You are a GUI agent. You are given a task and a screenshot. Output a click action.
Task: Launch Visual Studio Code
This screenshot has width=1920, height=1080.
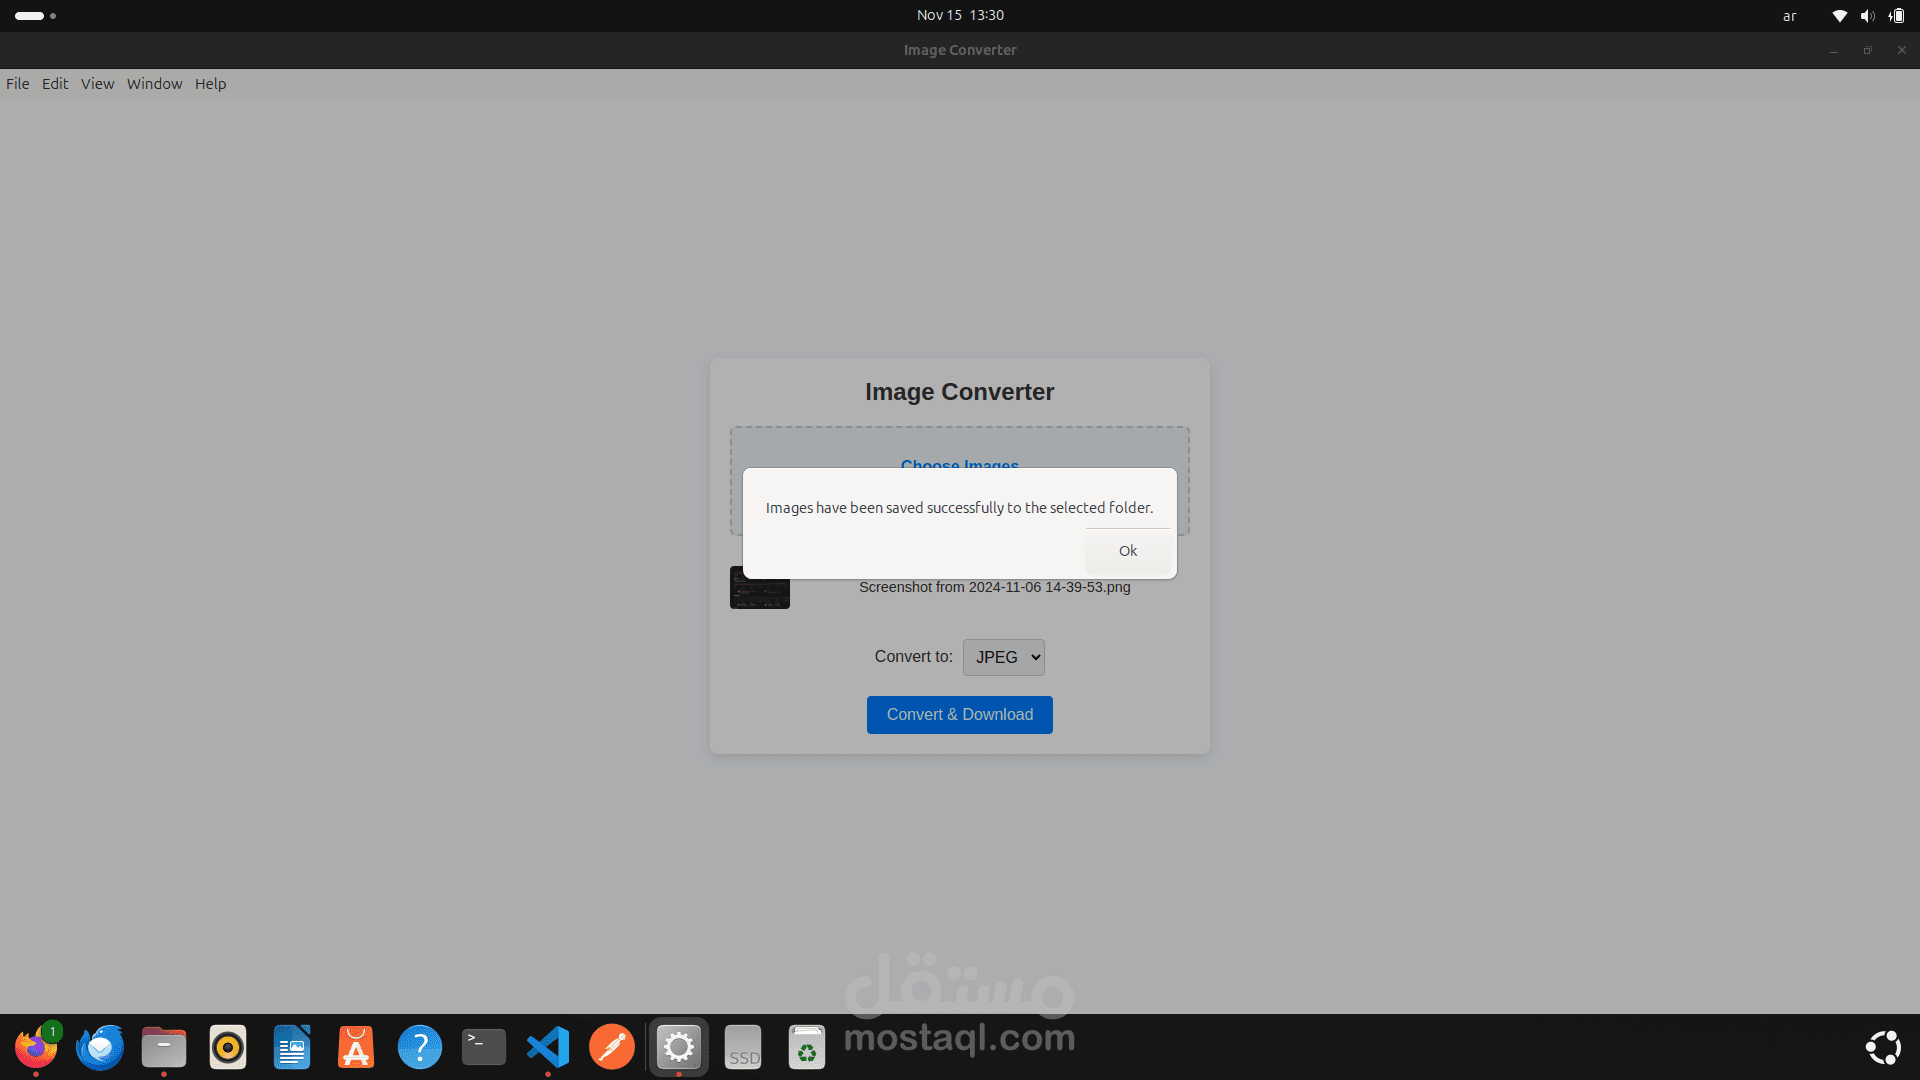point(548,1047)
